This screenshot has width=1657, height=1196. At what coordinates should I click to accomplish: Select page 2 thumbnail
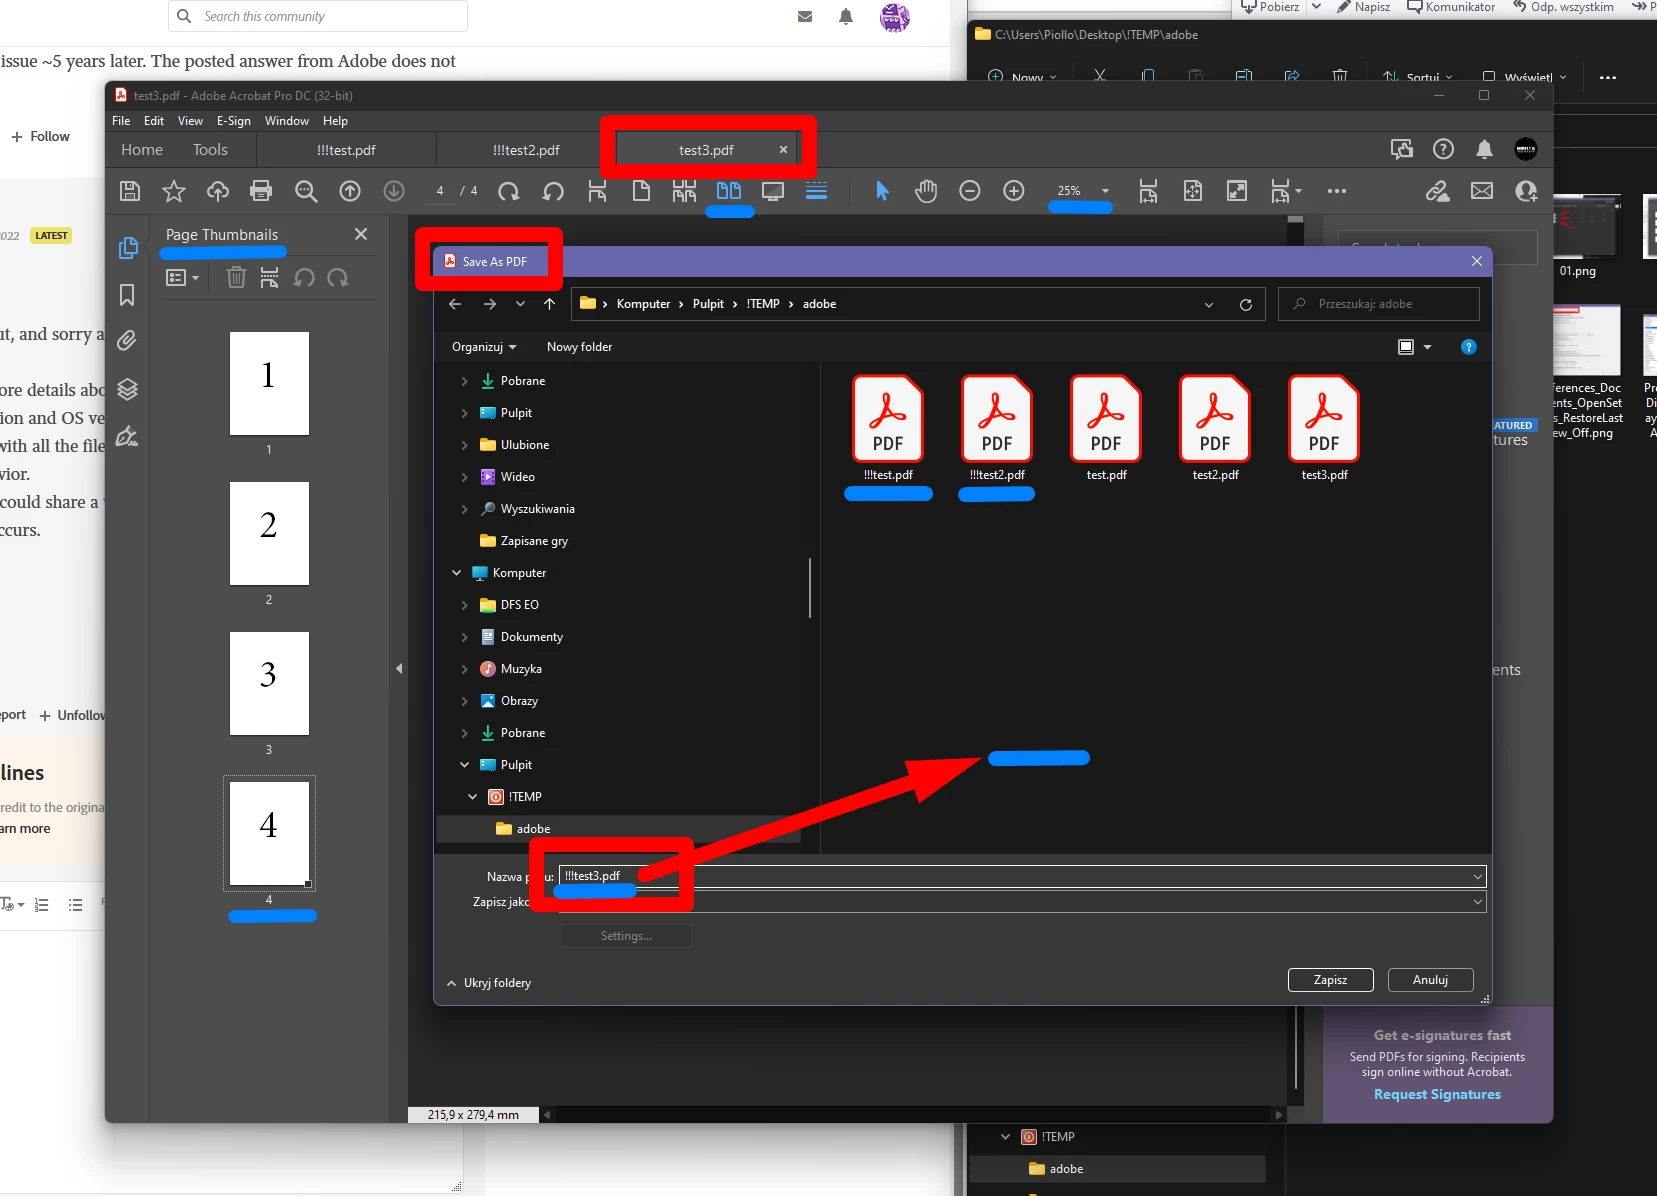pos(269,534)
